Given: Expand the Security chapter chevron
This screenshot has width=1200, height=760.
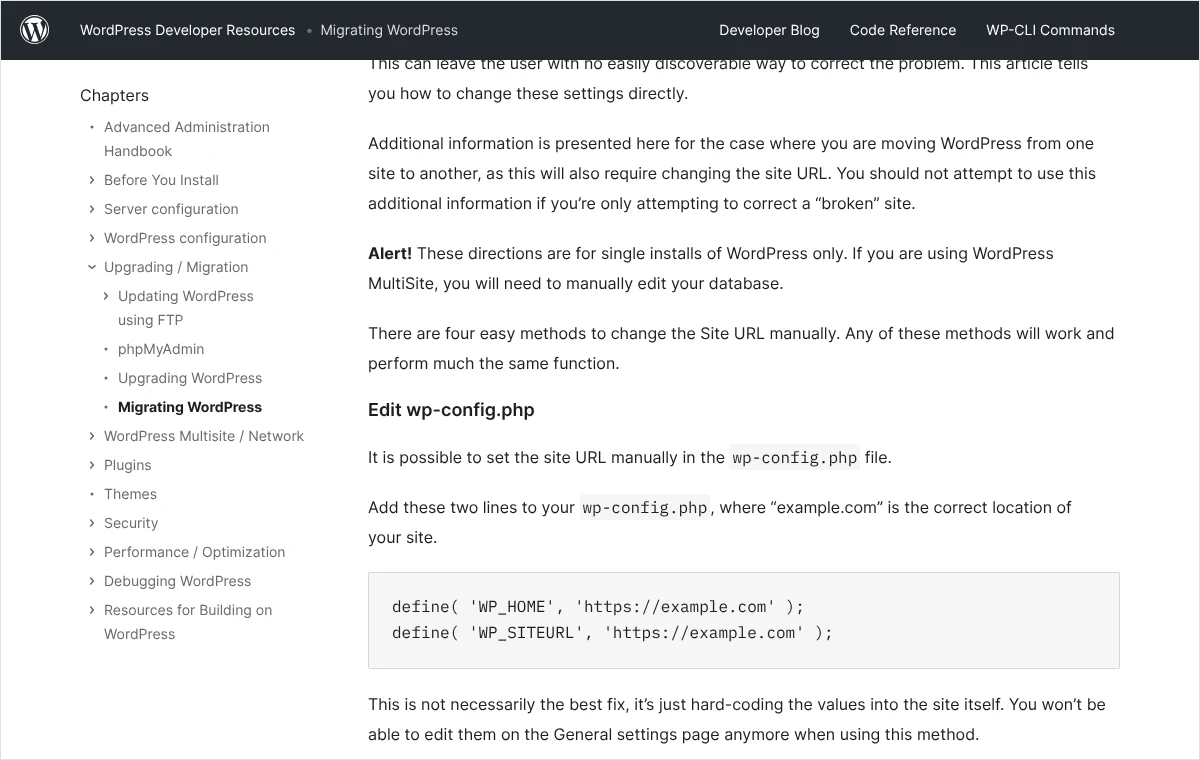Looking at the screenshot, I should point(92,523).
